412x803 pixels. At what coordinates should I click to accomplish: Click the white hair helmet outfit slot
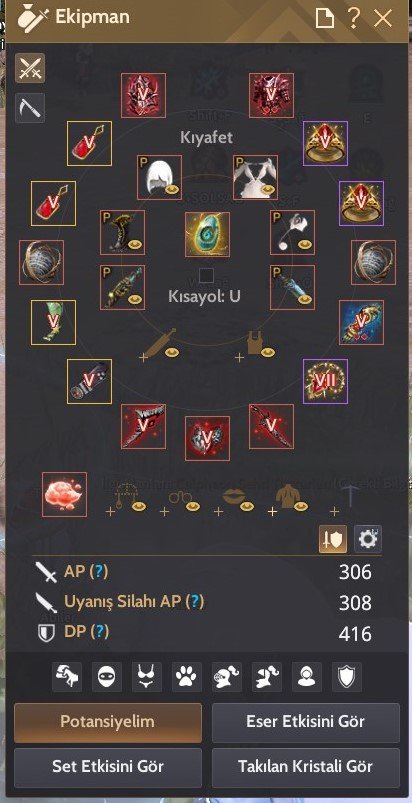[159, 177]
